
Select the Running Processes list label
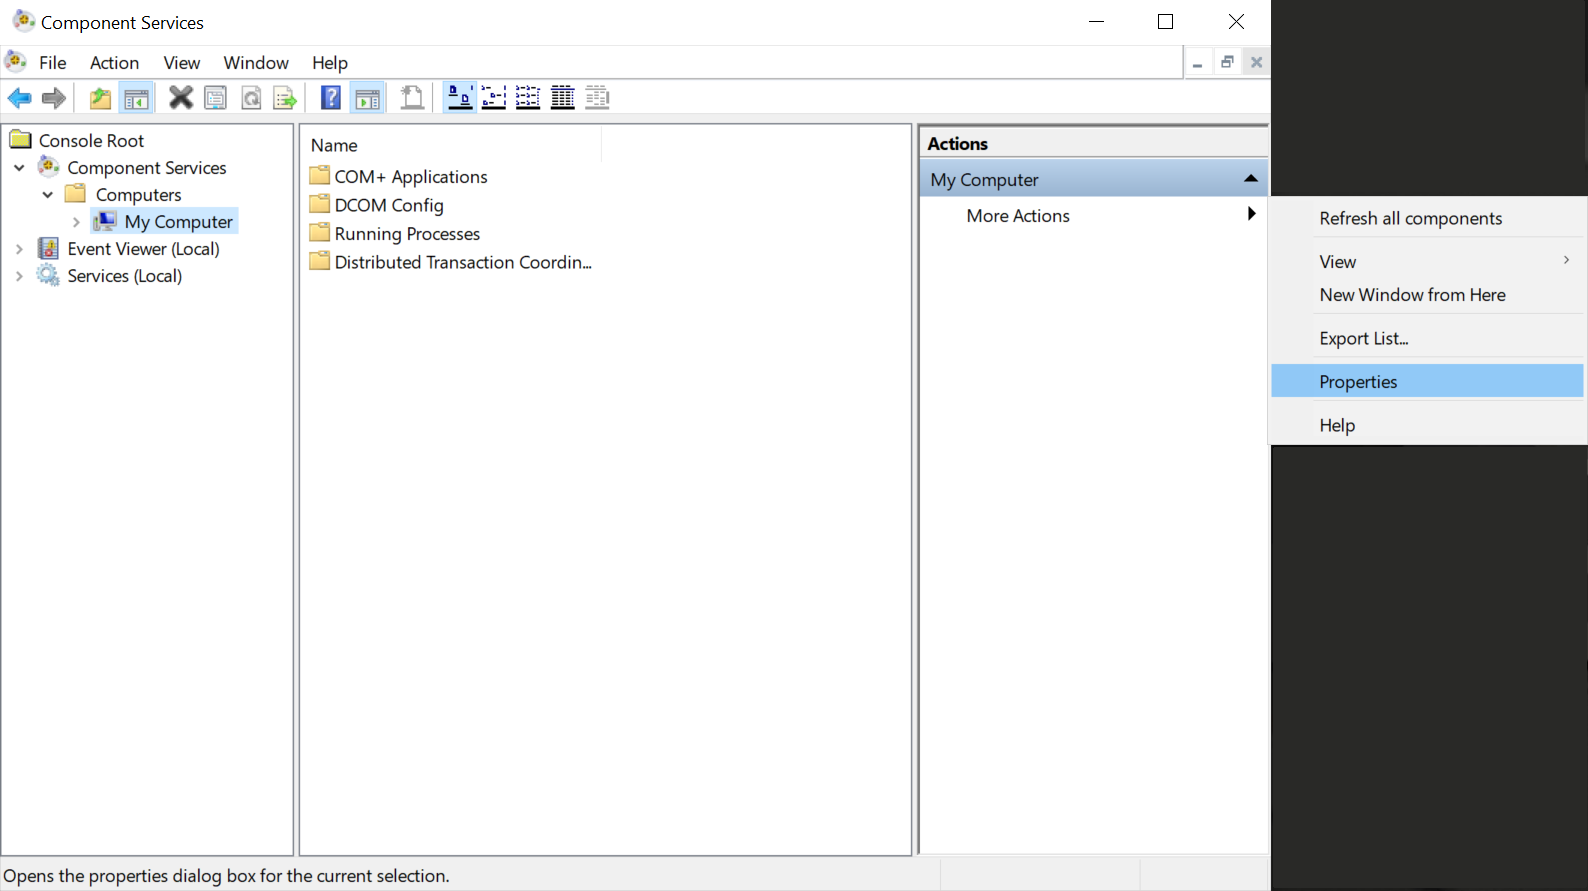[407, 234]
